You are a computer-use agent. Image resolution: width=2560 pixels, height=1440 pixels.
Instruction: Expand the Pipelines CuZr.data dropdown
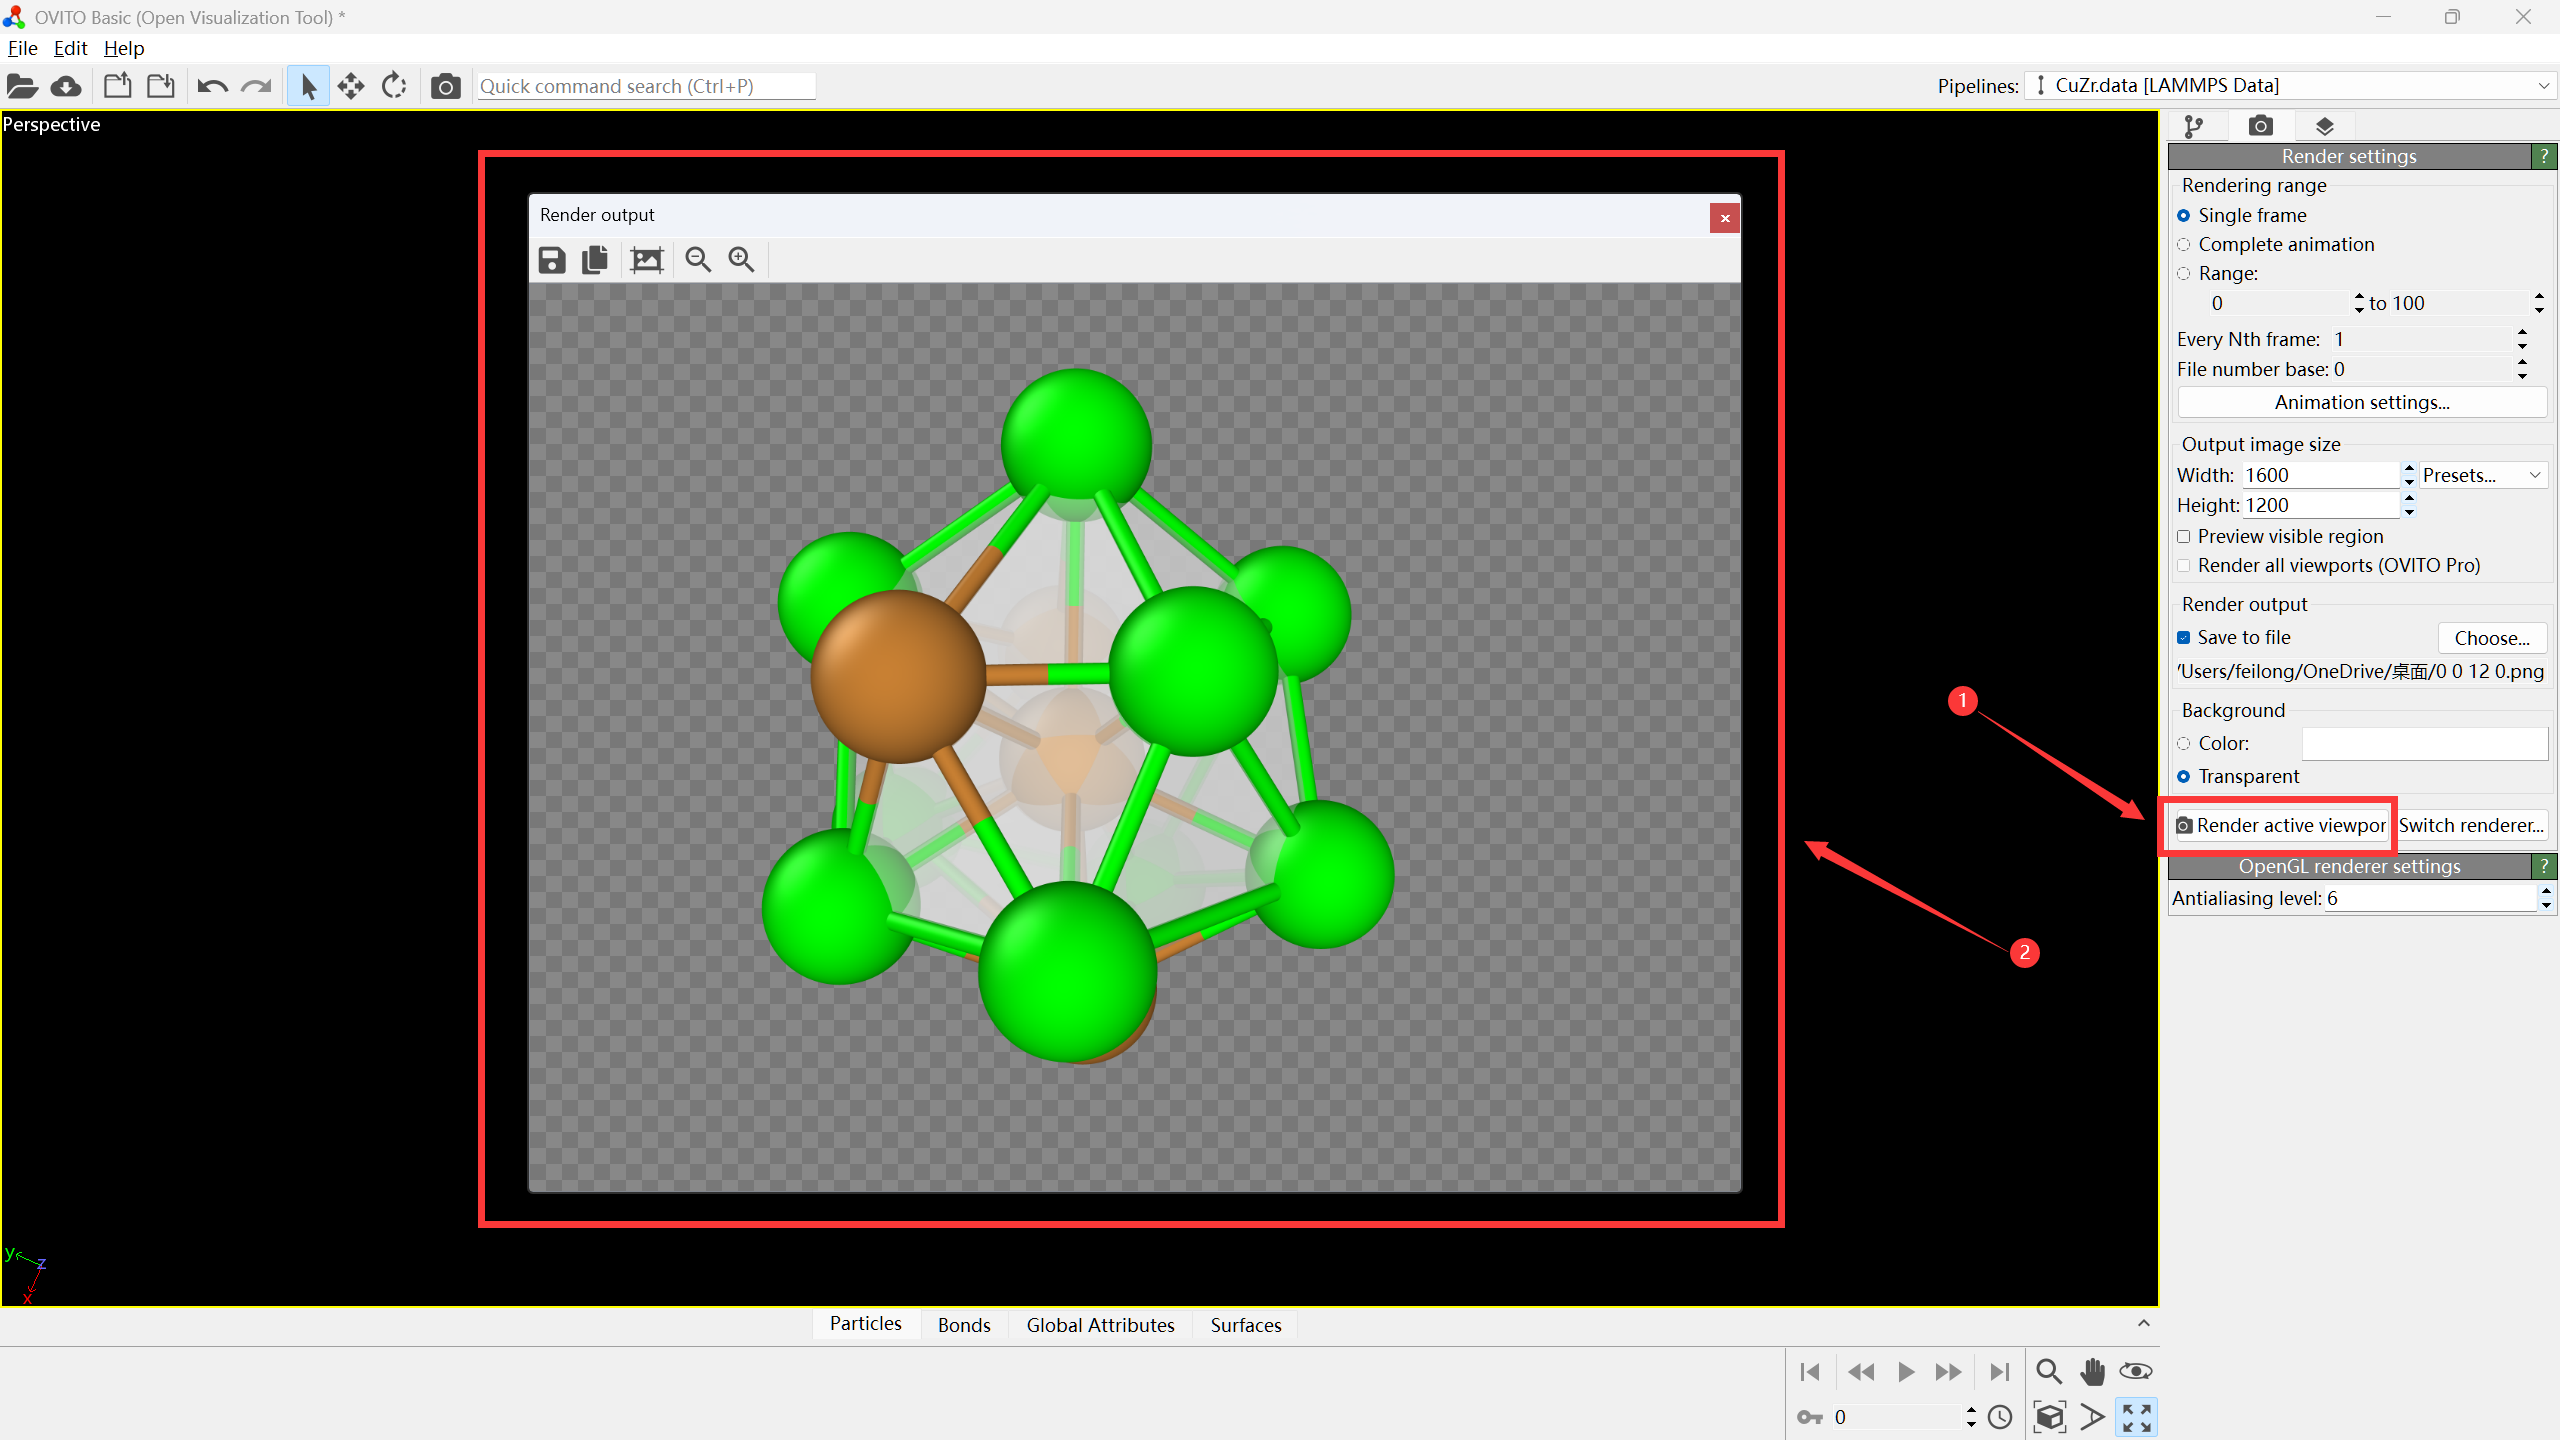coord(2290,86)
